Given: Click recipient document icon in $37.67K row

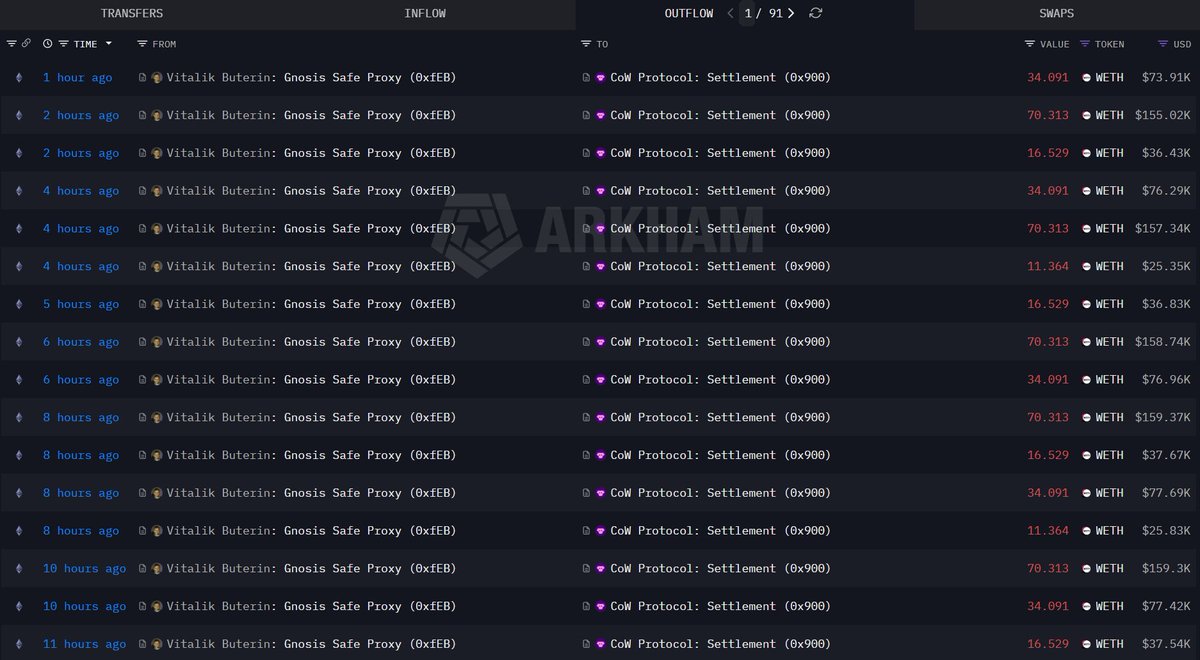Looking at the screenshot, I should click(586, 455).
